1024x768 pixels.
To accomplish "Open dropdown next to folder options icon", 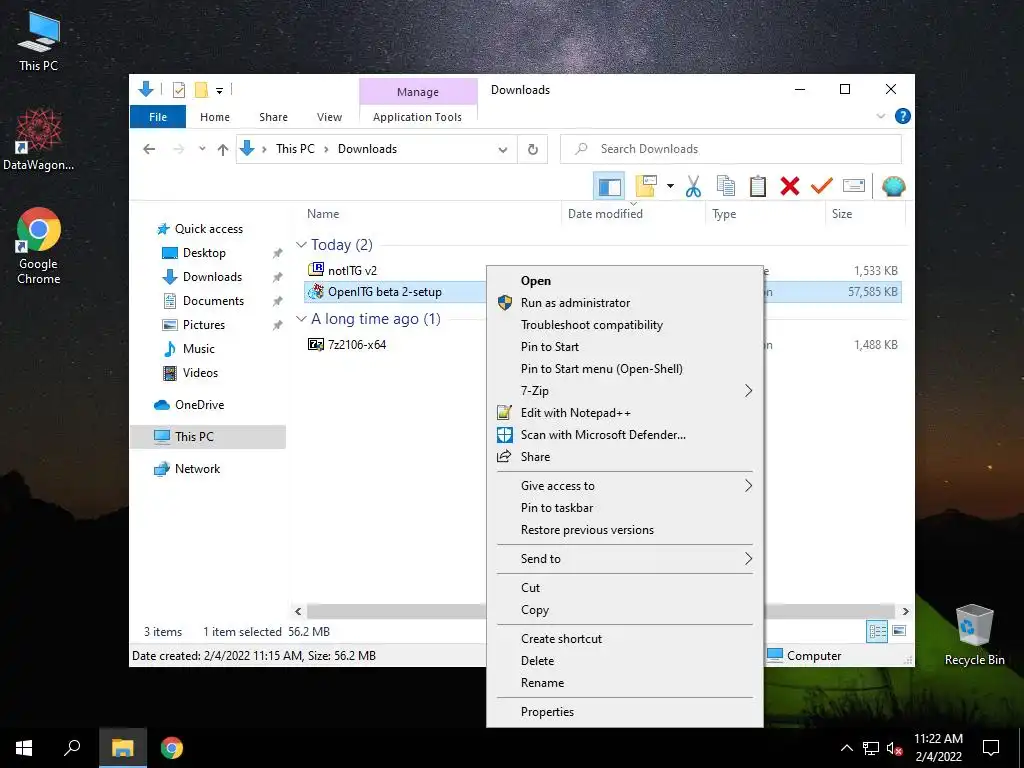I will coord(670,186).
